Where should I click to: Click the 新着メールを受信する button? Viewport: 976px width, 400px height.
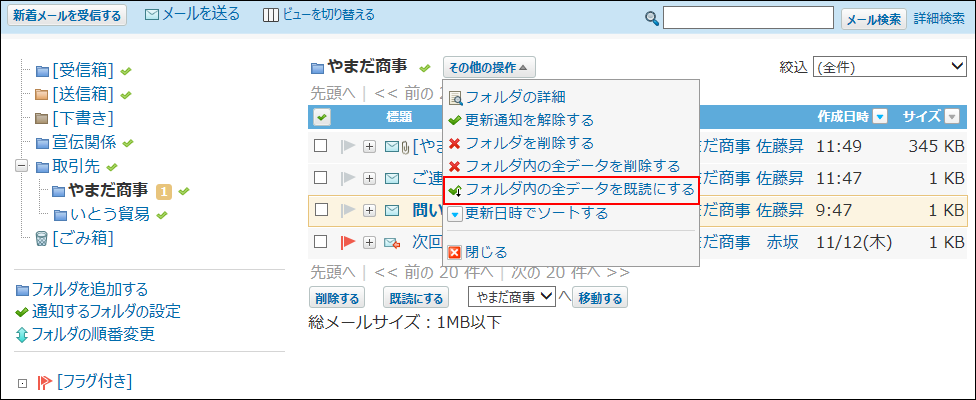coord(67,16)
